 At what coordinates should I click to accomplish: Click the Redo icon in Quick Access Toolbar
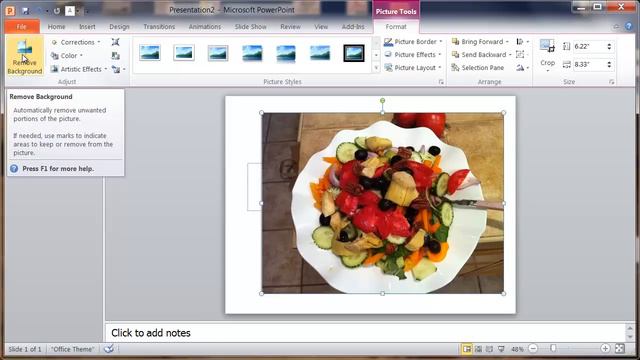tap(56, 11)
